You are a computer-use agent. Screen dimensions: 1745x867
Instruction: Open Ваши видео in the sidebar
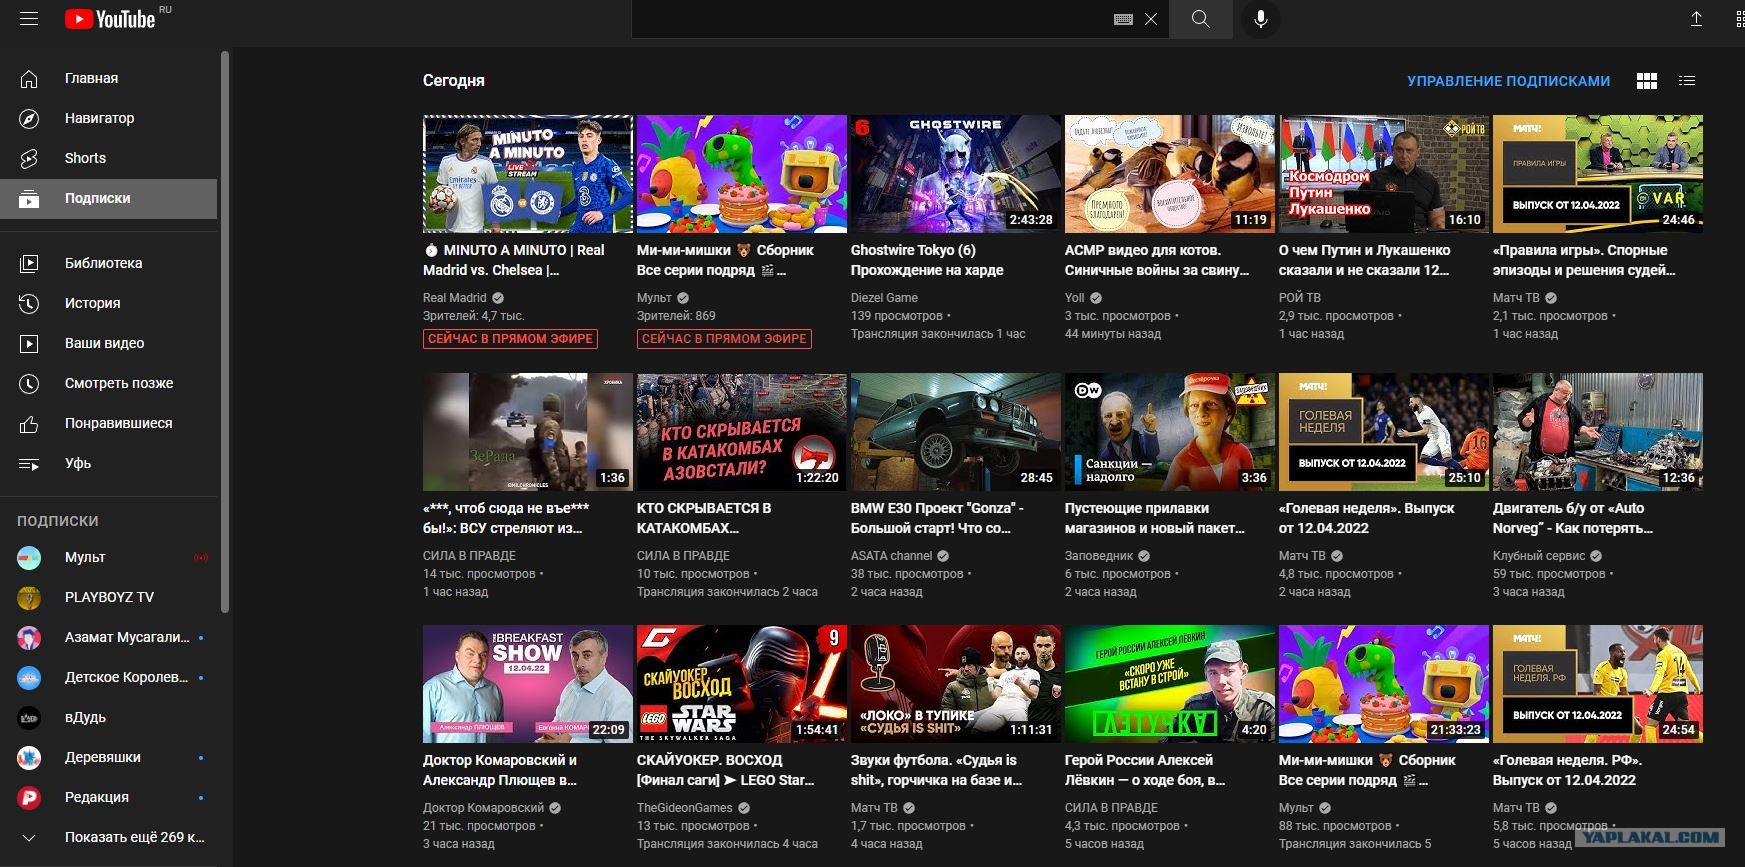point(108,343)
